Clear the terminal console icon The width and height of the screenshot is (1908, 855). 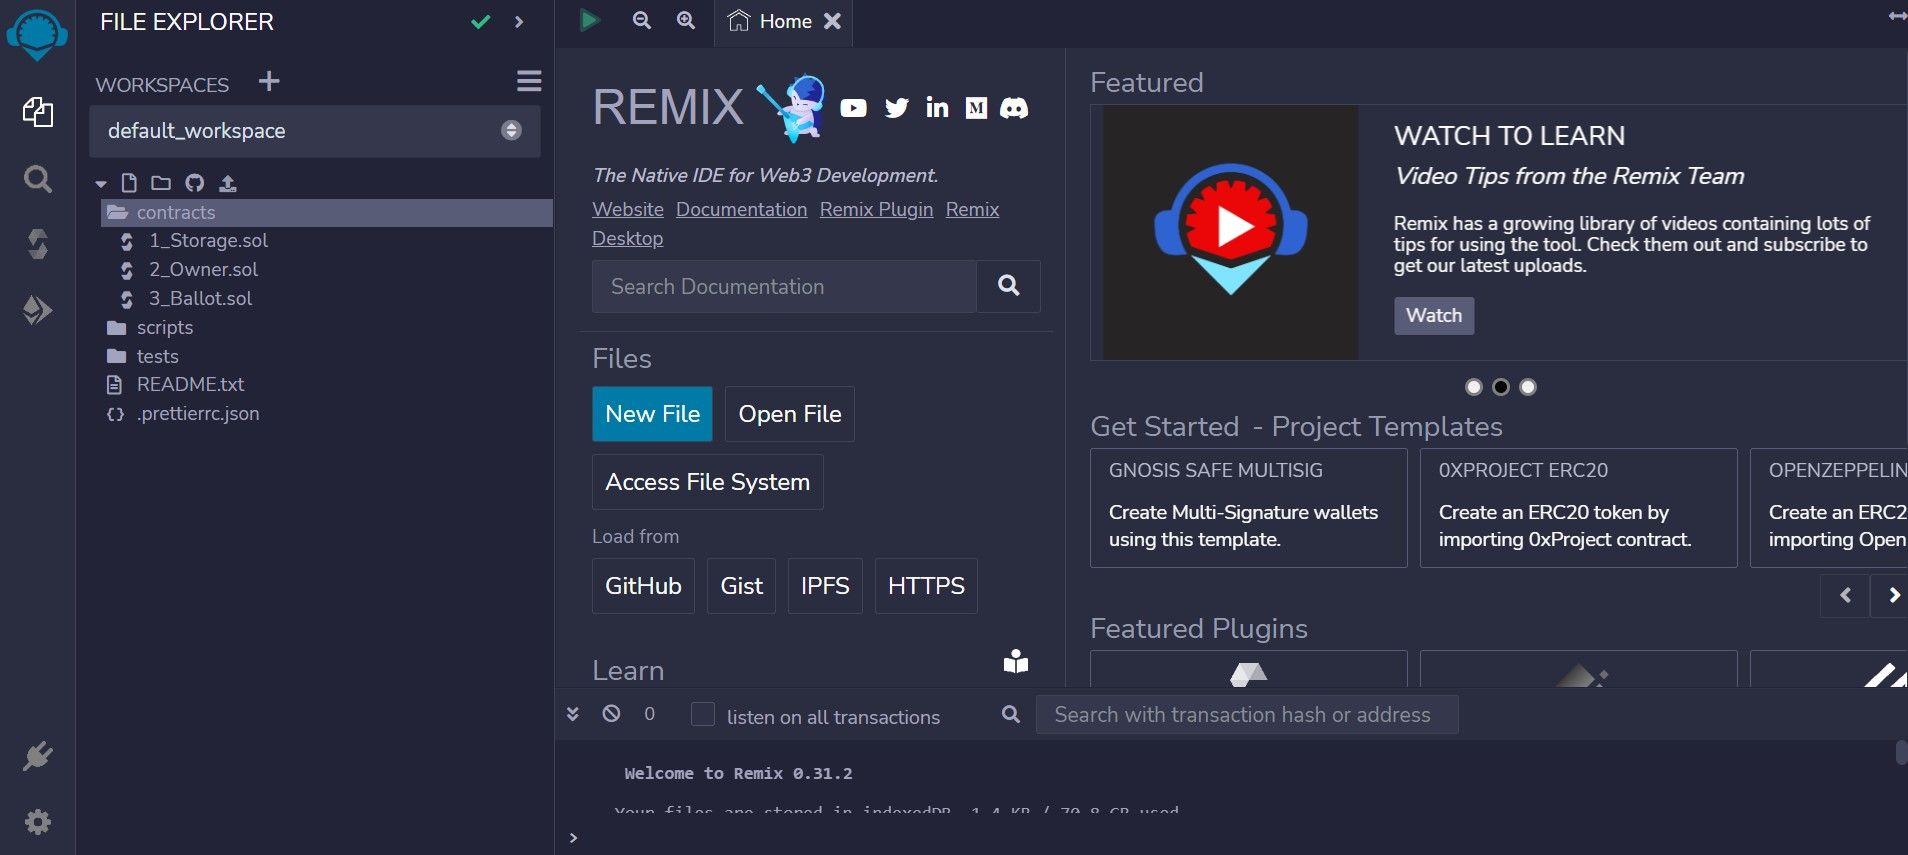pos(611,713)
